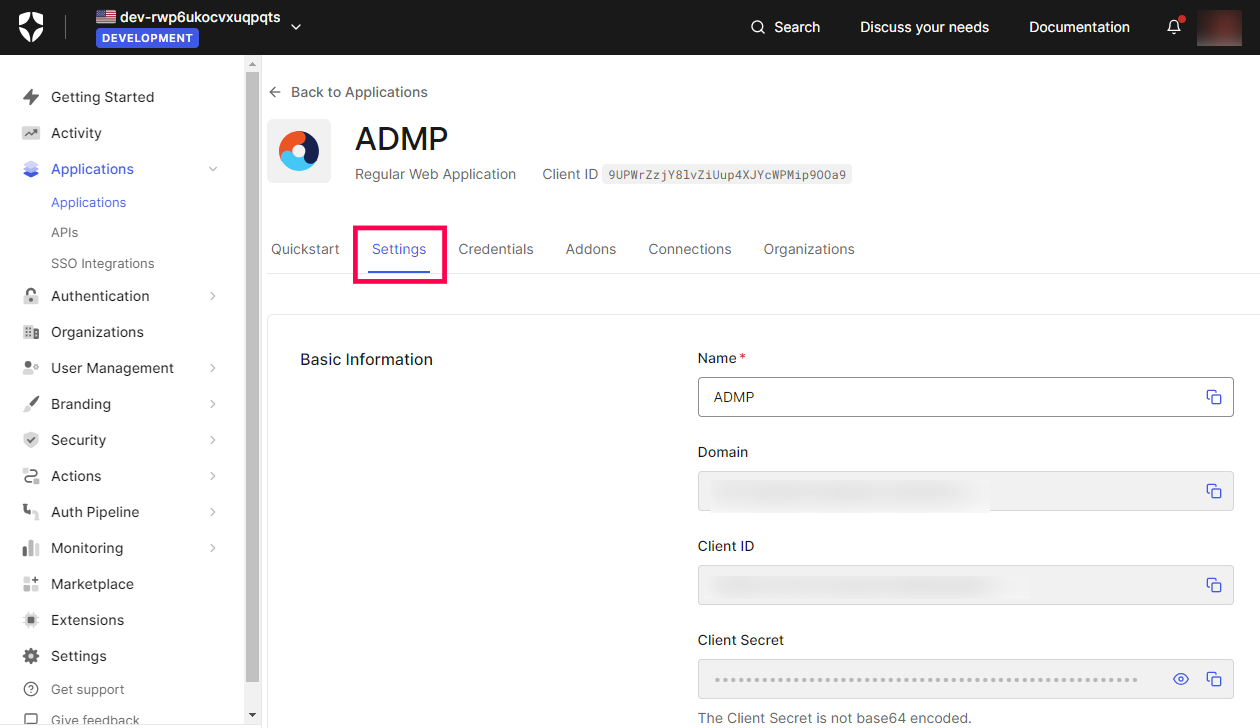Screen dimensions: 1260x728
Task: Switch to the Credentials tab
Action: tap(496, 249)
